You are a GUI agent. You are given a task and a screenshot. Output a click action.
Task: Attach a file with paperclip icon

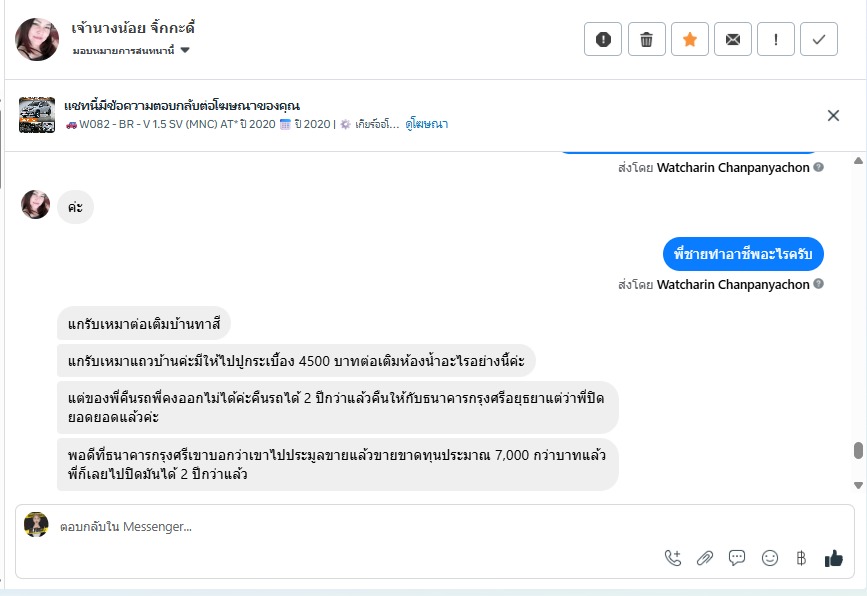pos(705,558)
